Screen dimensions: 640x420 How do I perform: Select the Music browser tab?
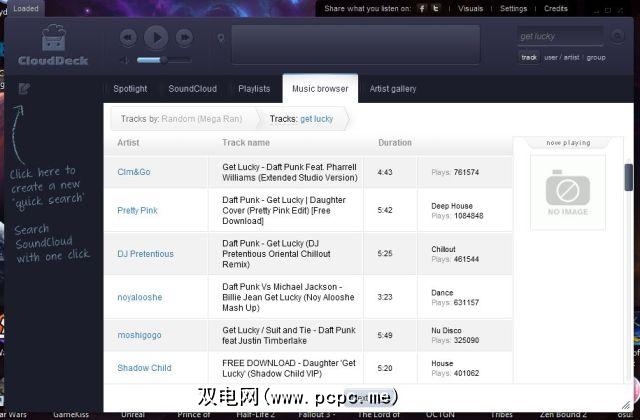320,89
